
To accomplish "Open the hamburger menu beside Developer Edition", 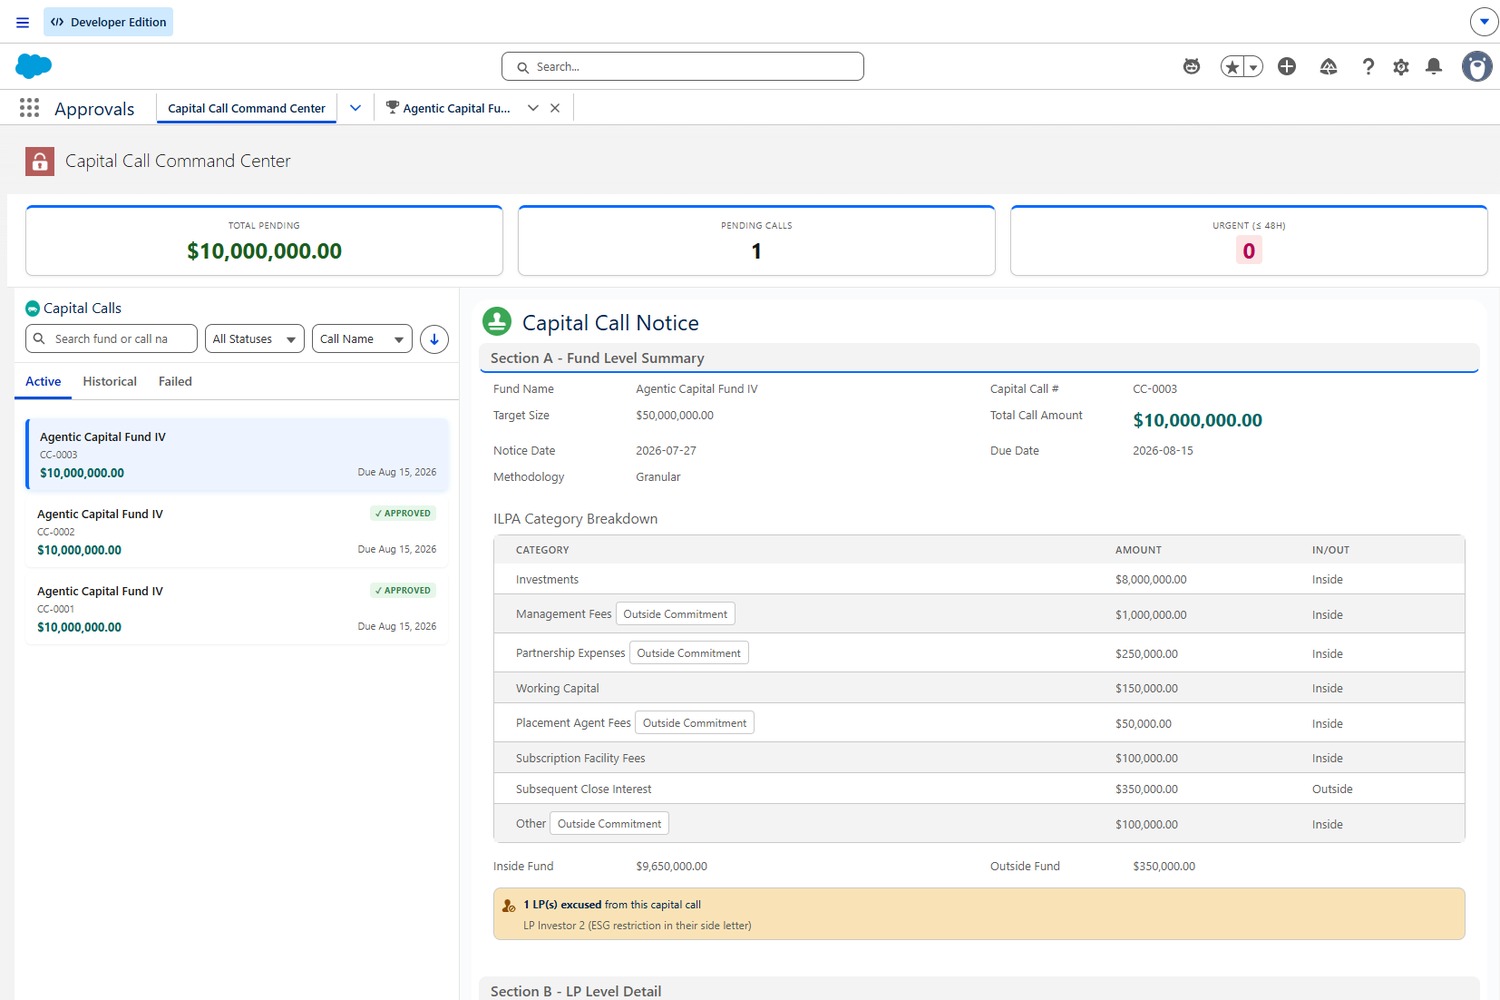I will 22,22.
